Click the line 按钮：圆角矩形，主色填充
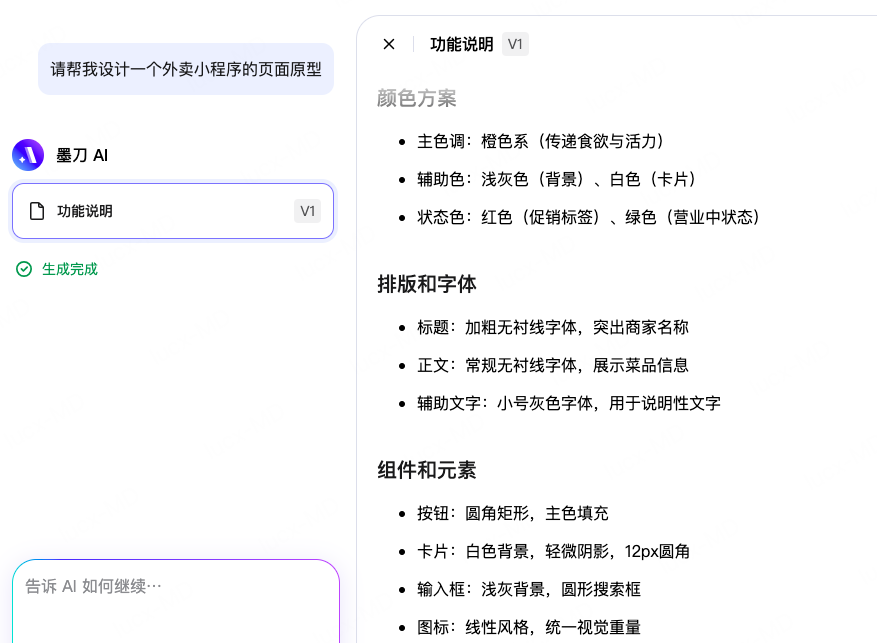 [x=512, y=513]
